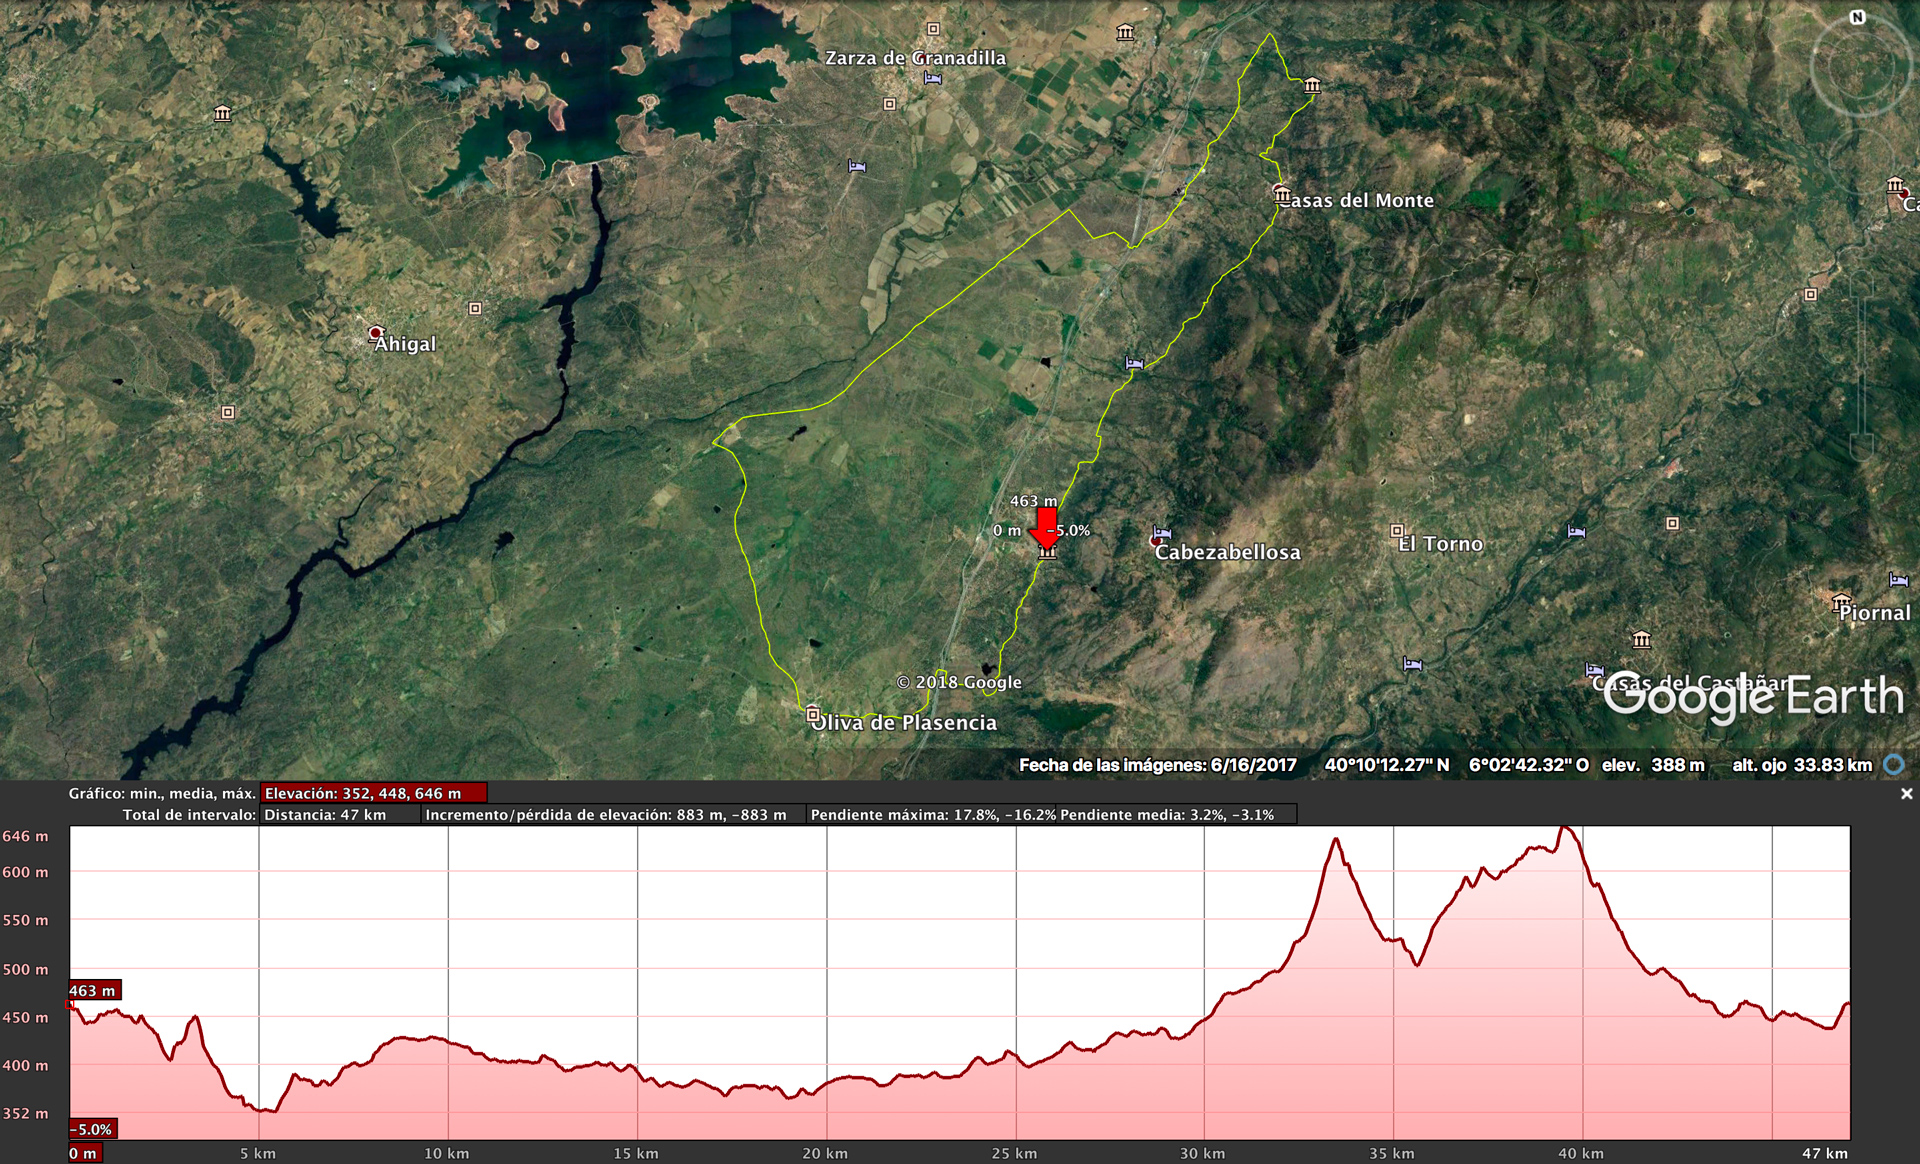Viewport: 1920px width, 1164px height.
Task: Click square marker below Zarza de Granadilla label
Action: click(x=889, y=104)
